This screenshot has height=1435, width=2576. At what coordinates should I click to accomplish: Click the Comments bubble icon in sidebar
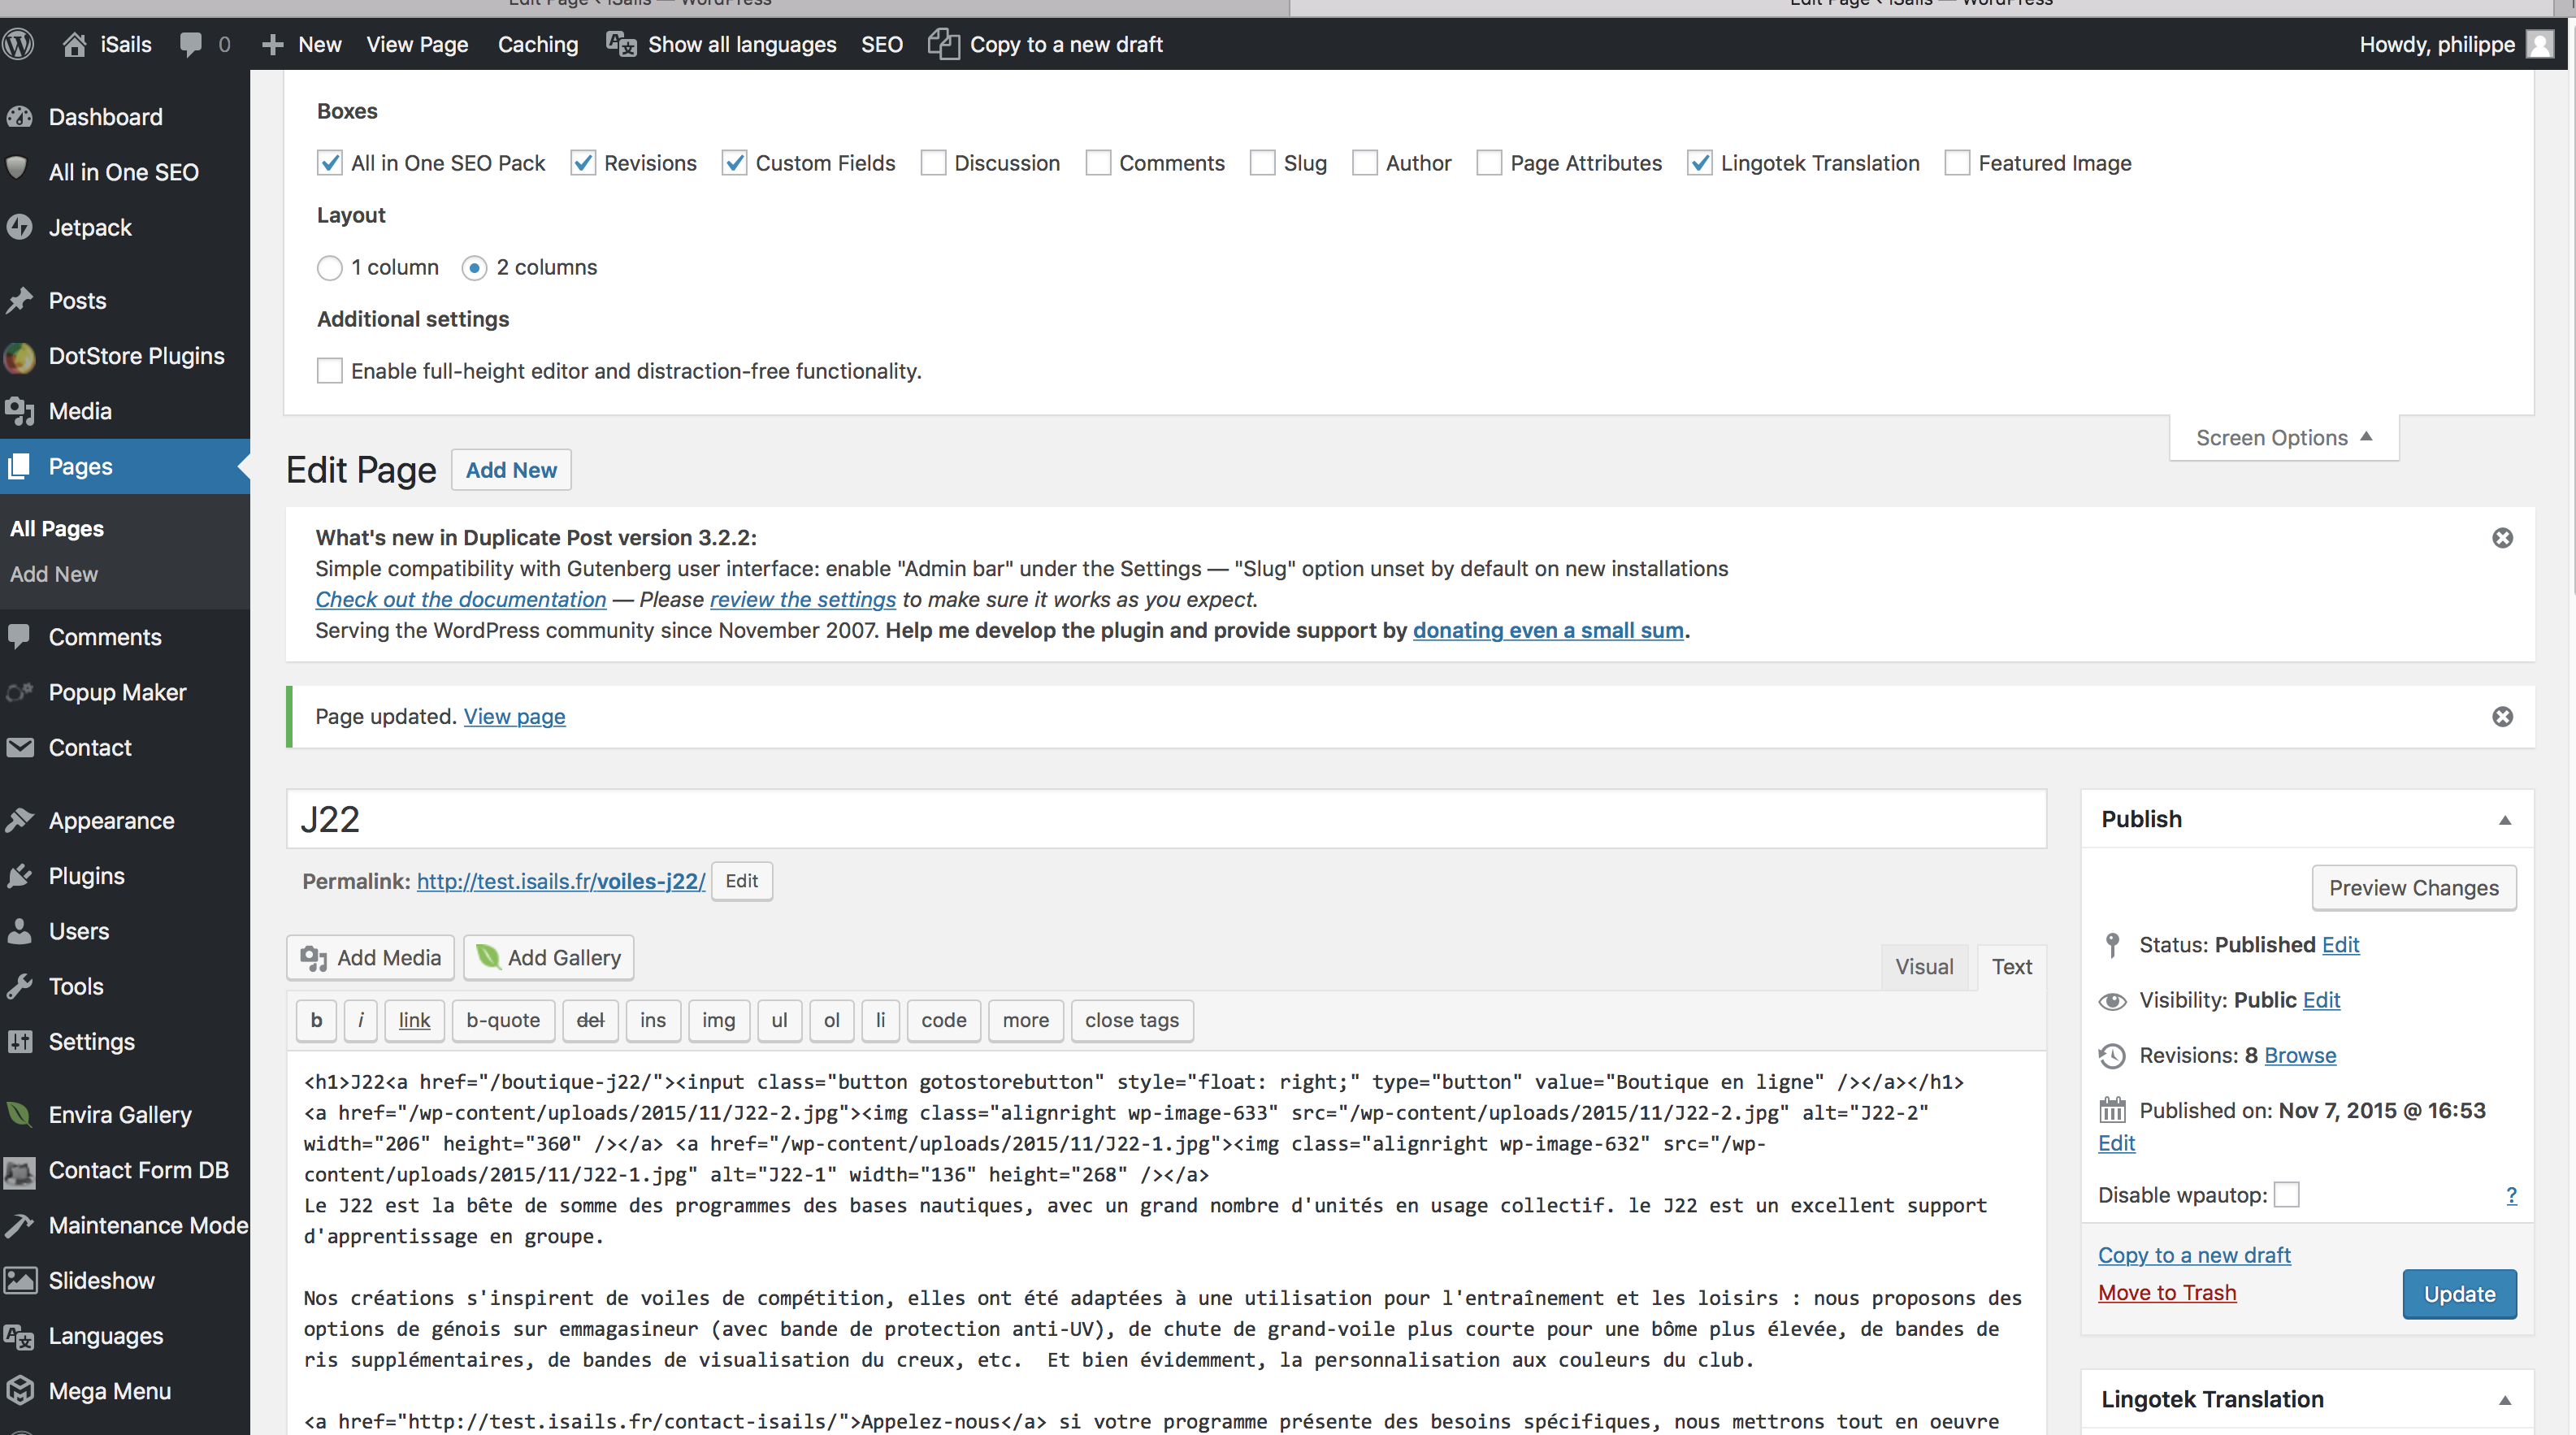coord(19,636)
